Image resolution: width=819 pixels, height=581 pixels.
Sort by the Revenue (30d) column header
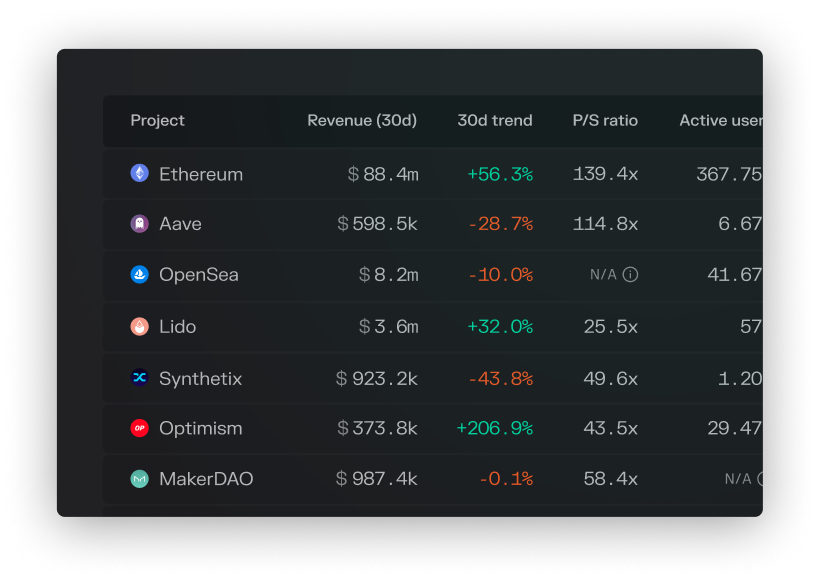point(361,120)
